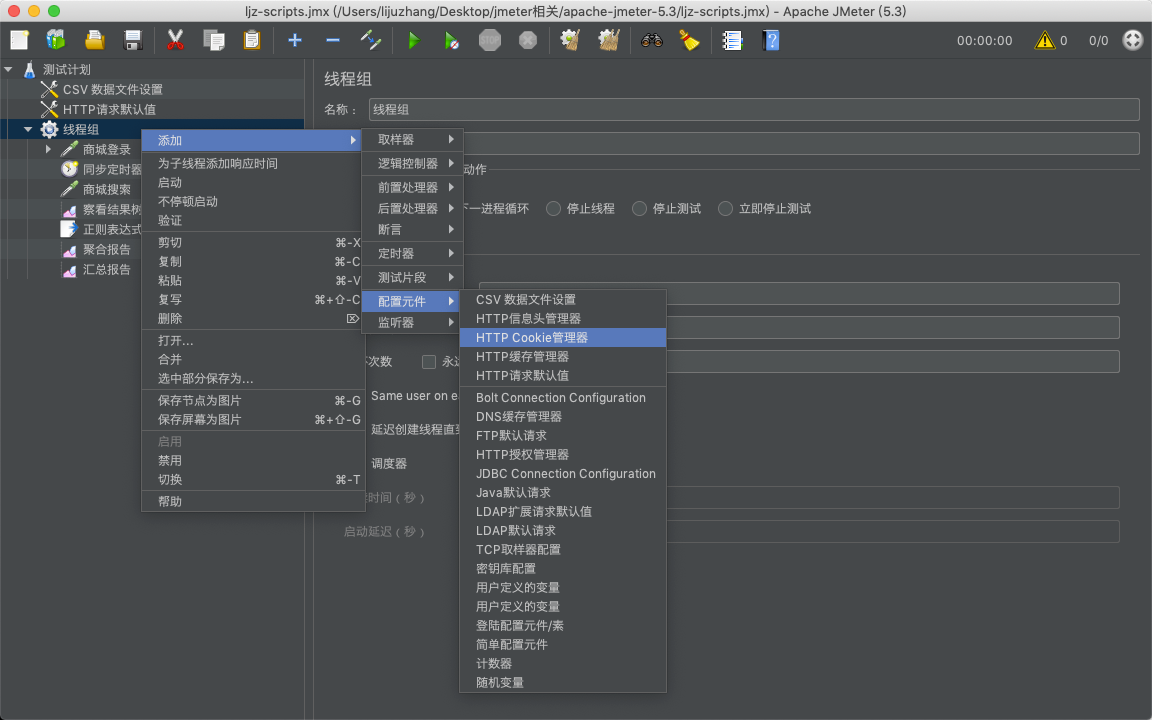Select the 立即停止测试 radio button
1152x720 pixels.
(725, 209)
